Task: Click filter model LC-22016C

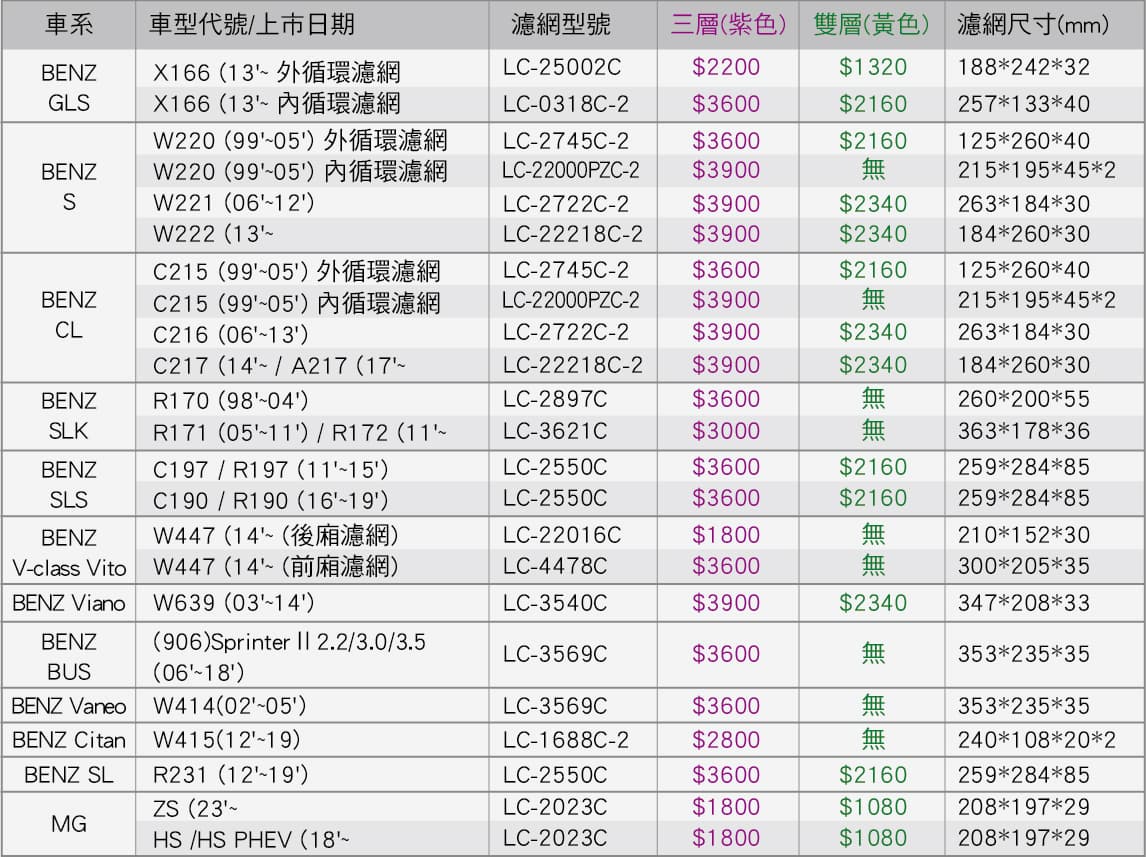Action: (x=561, y=535)
